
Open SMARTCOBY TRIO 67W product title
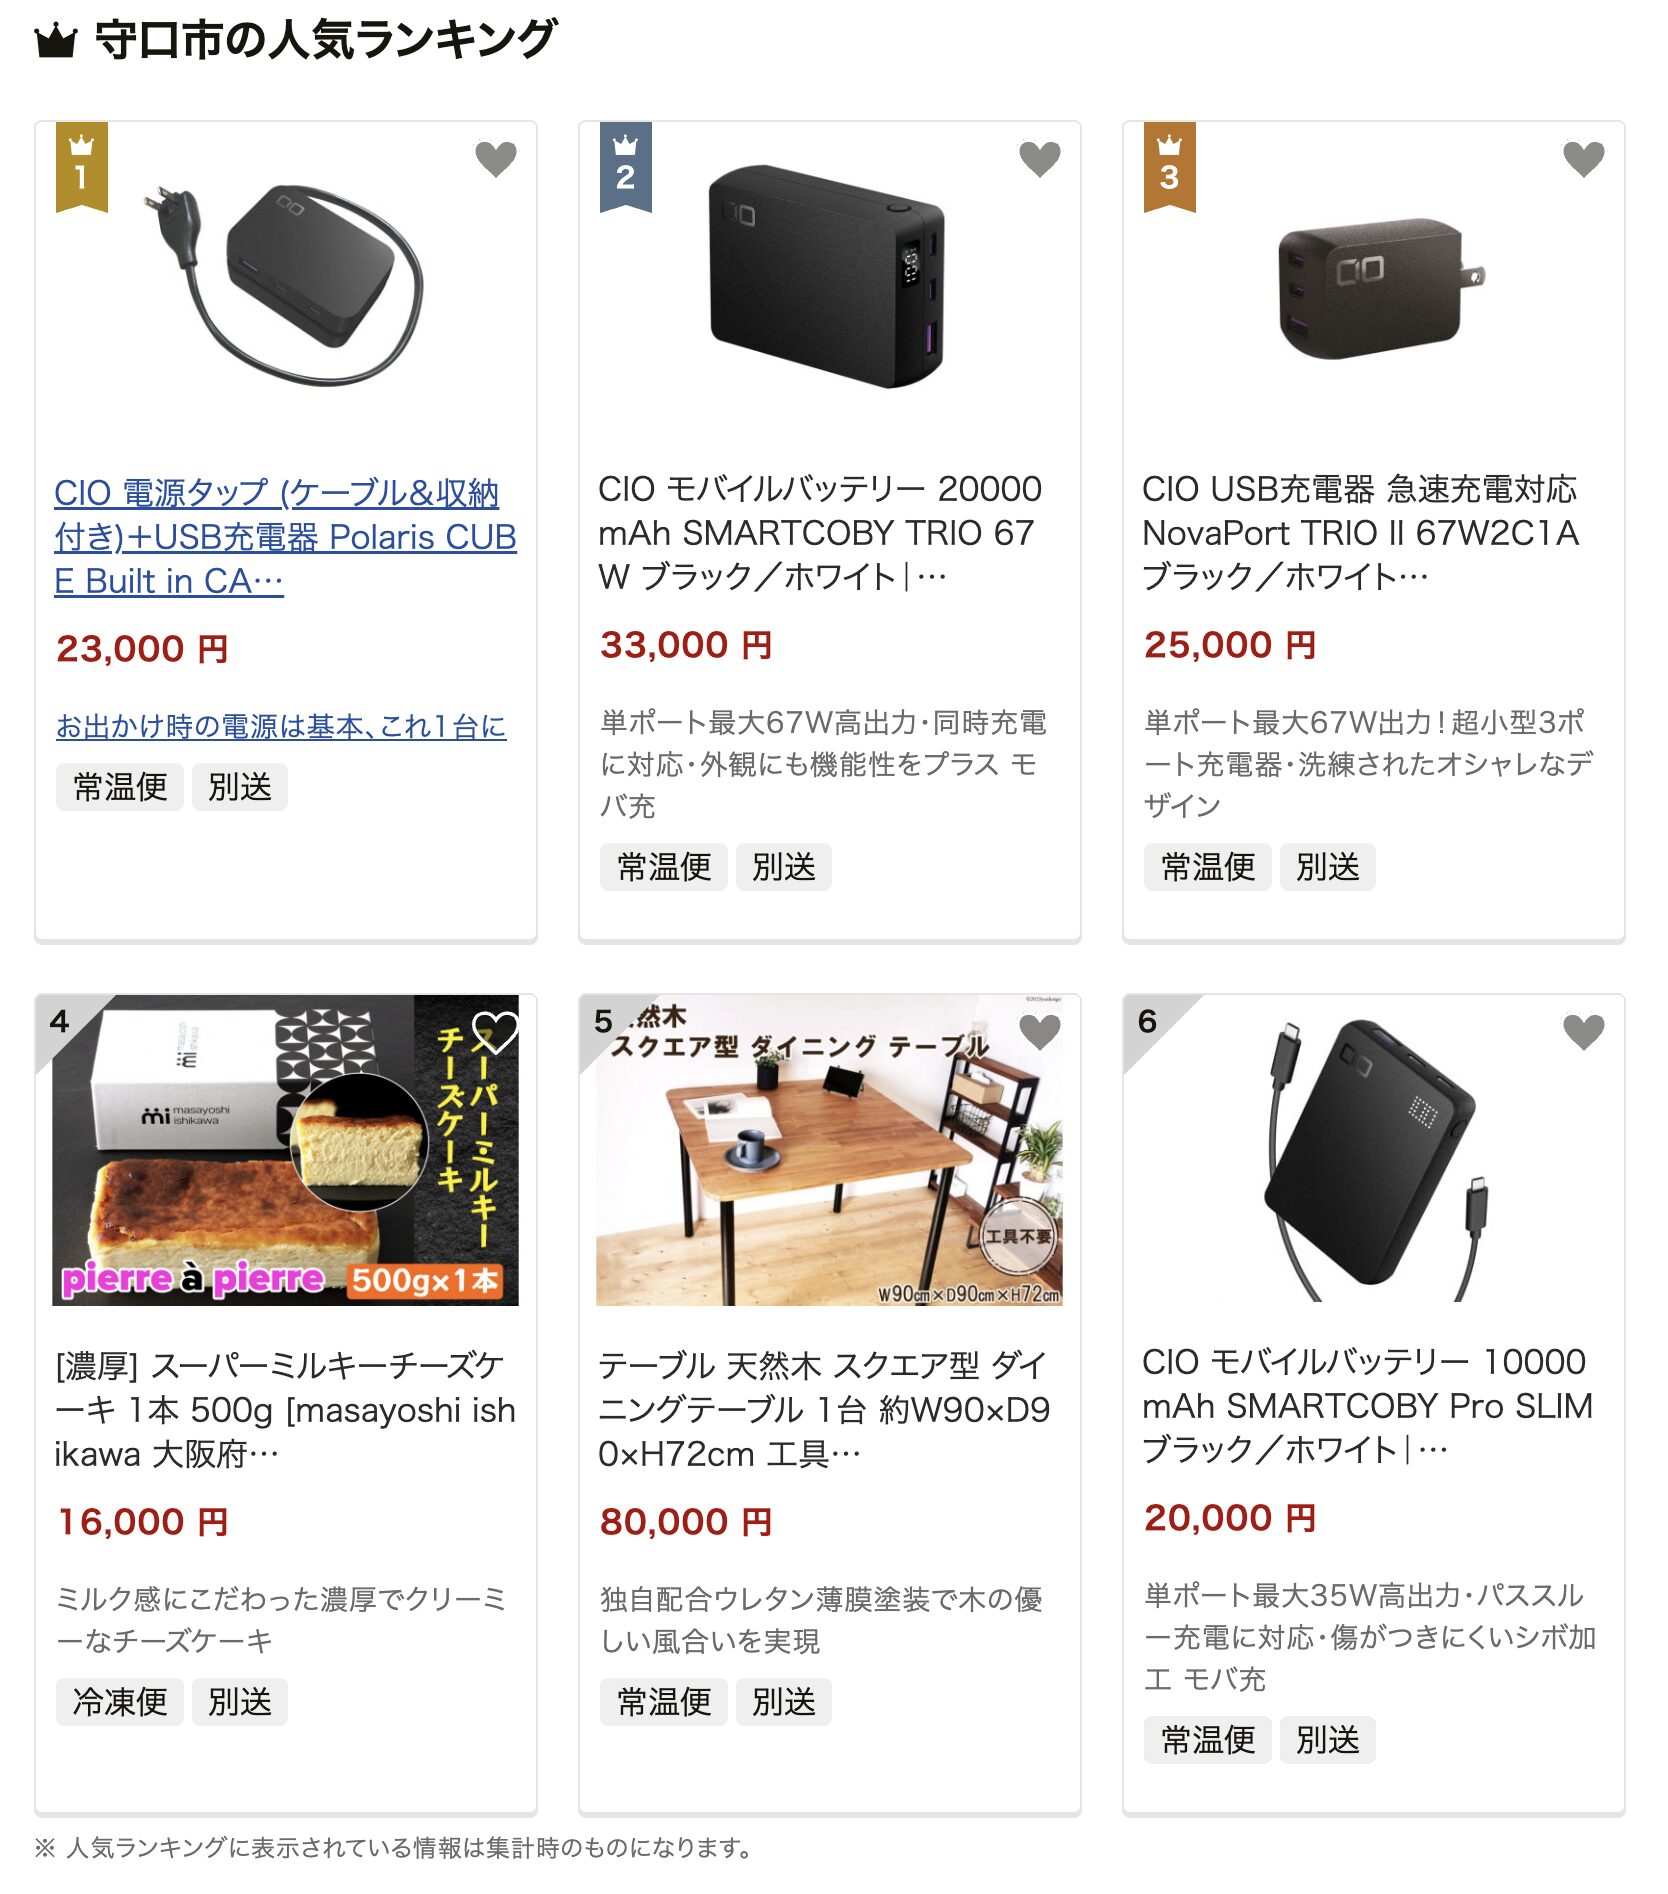pyautogui.click(x=820, y=533)
